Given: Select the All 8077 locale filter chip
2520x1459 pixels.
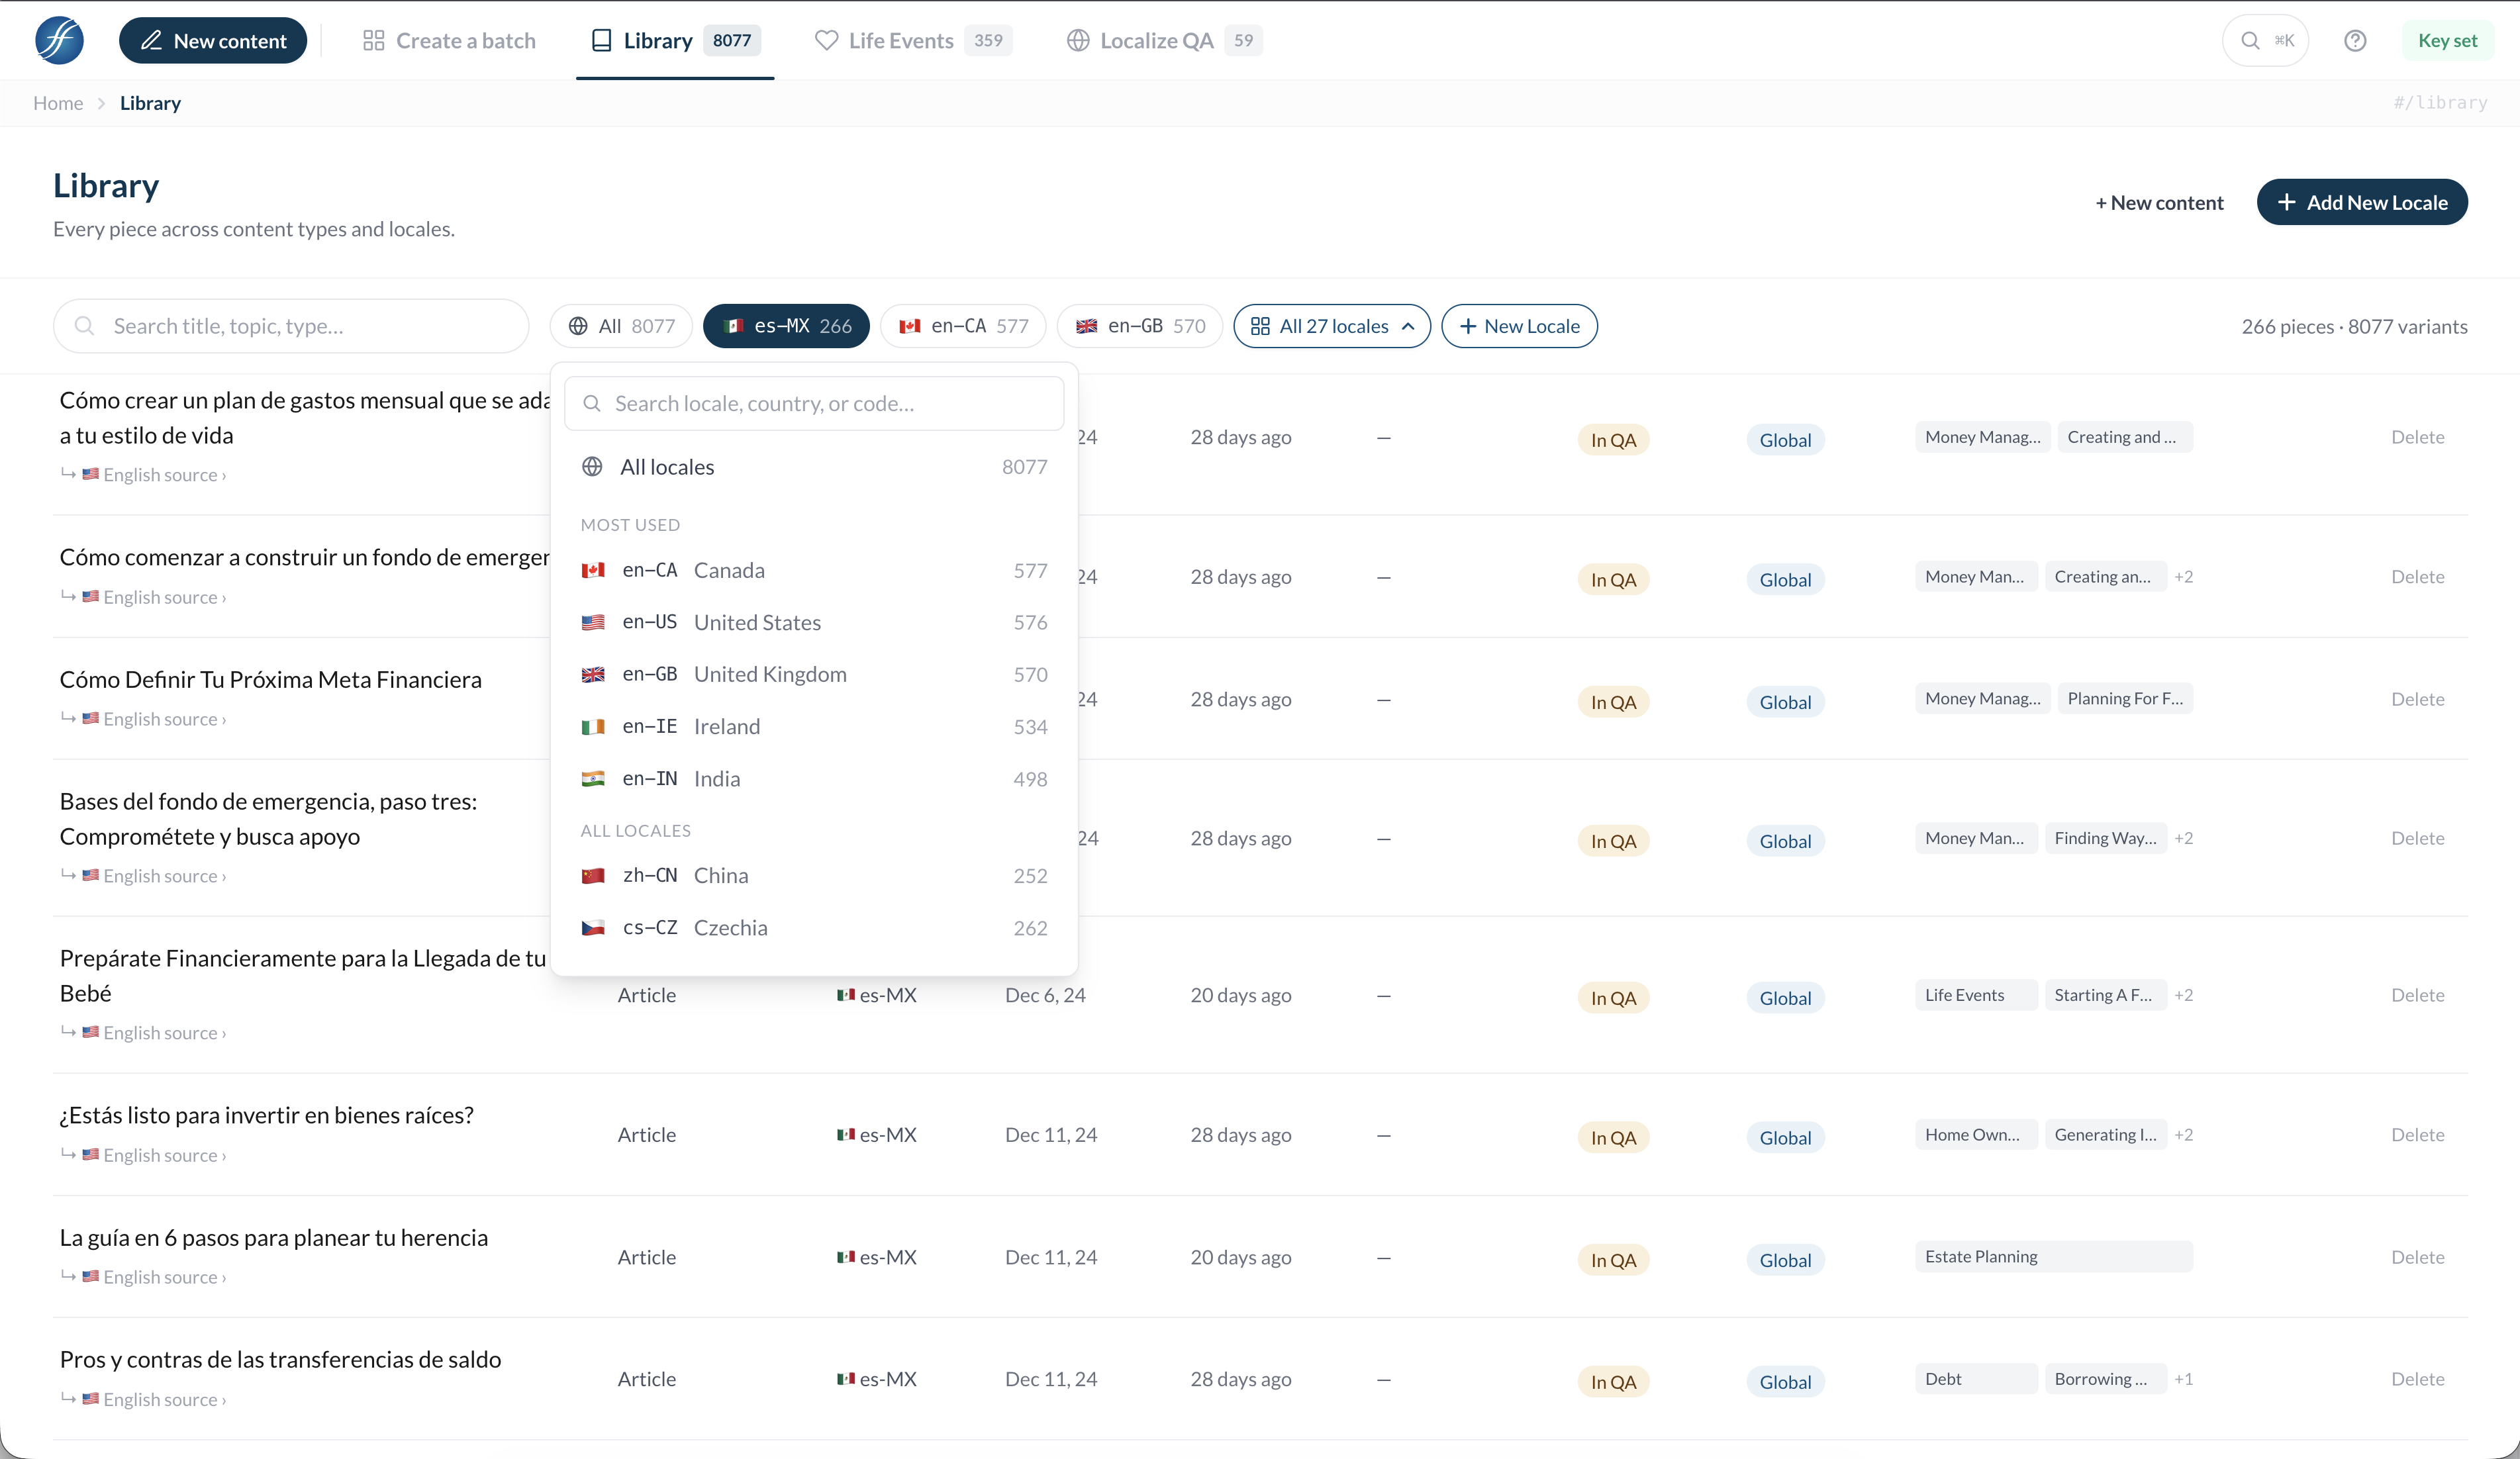Looking at the screenshot, I should click(621, 326).
